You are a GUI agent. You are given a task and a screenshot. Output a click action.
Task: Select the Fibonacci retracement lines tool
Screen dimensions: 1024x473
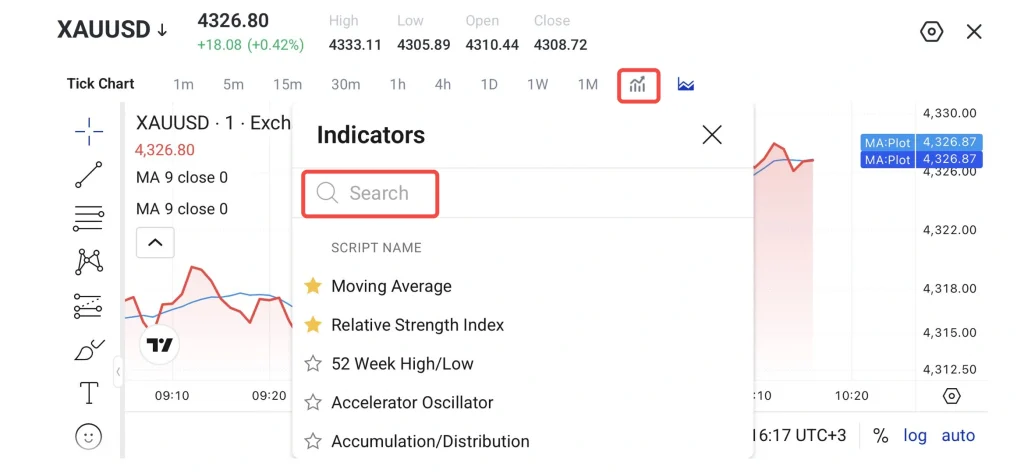click(89, 218)
